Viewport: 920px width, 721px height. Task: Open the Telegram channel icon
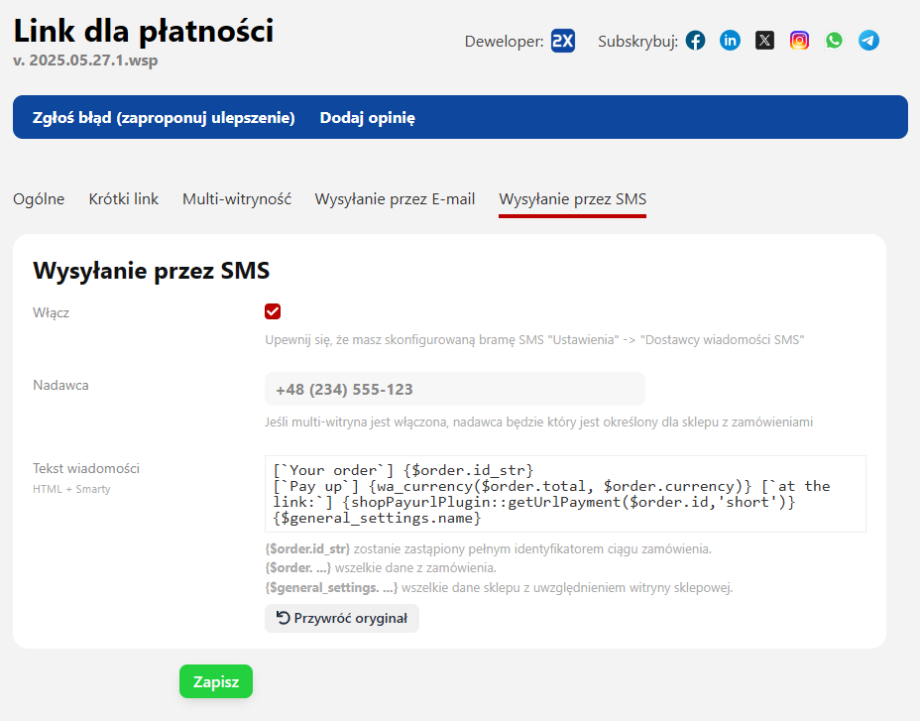coord(869,41)
